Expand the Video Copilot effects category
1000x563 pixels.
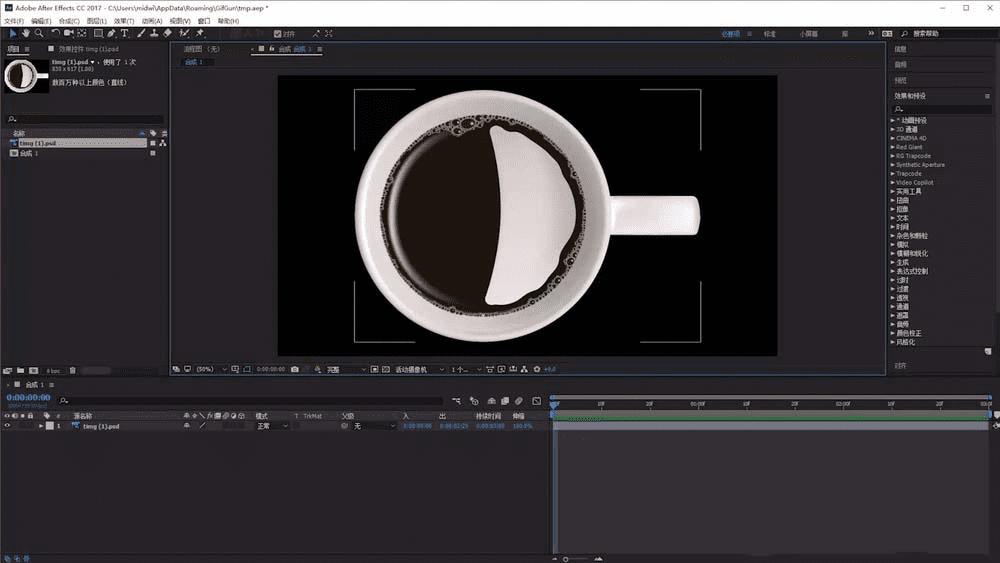click(893, 182)
